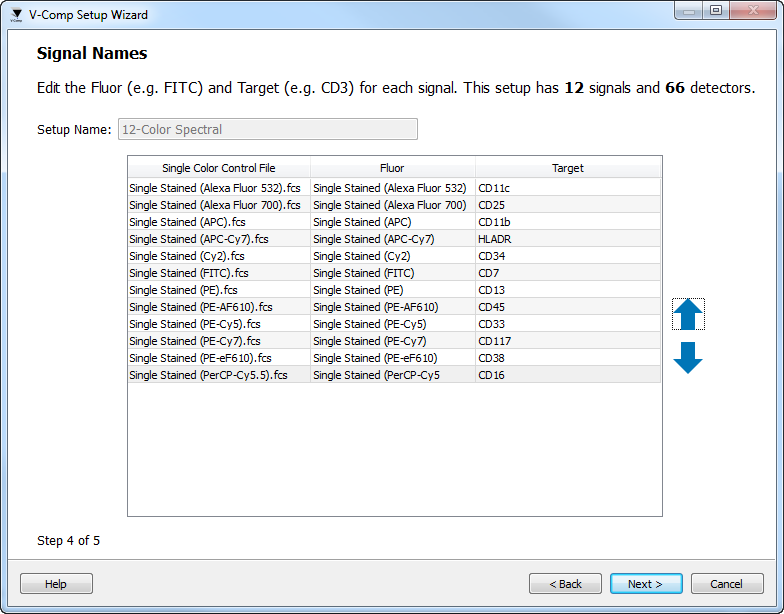Select row Single Stained (PE-Cy7).fcs
The image size is (784, 614).
[218, 341]
